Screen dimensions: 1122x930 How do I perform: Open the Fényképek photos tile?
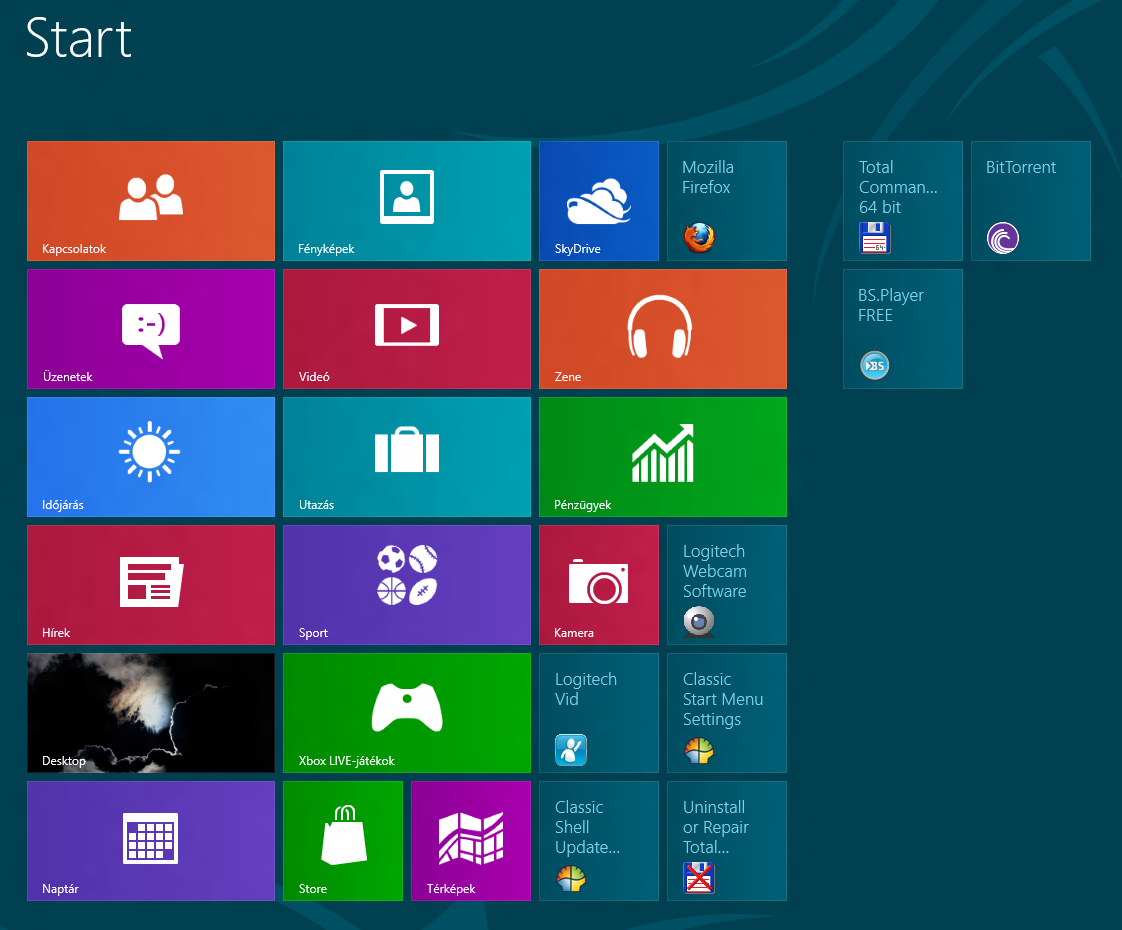pos(406,201)
